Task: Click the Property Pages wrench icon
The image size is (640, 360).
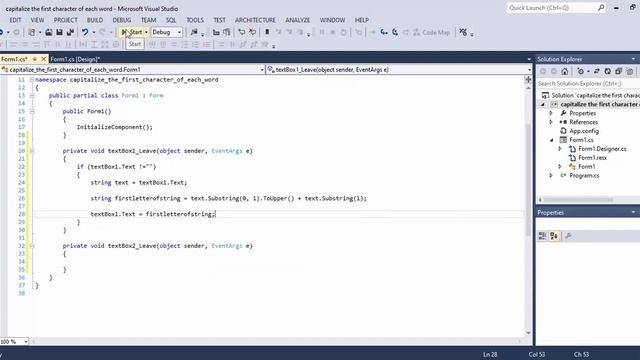Action: point(568,236)
